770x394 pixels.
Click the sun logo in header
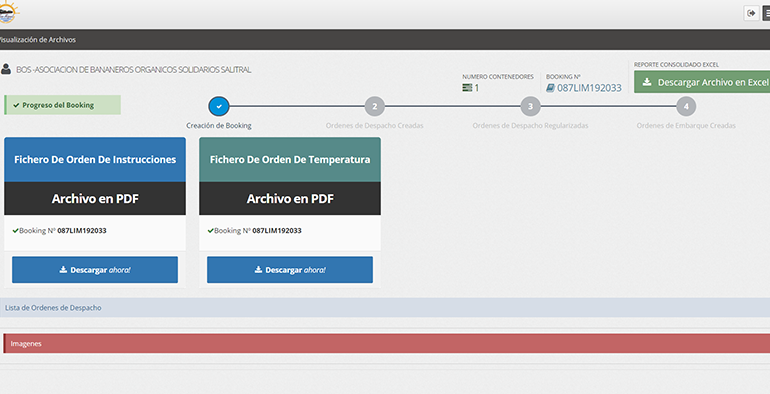click(8, 12)
